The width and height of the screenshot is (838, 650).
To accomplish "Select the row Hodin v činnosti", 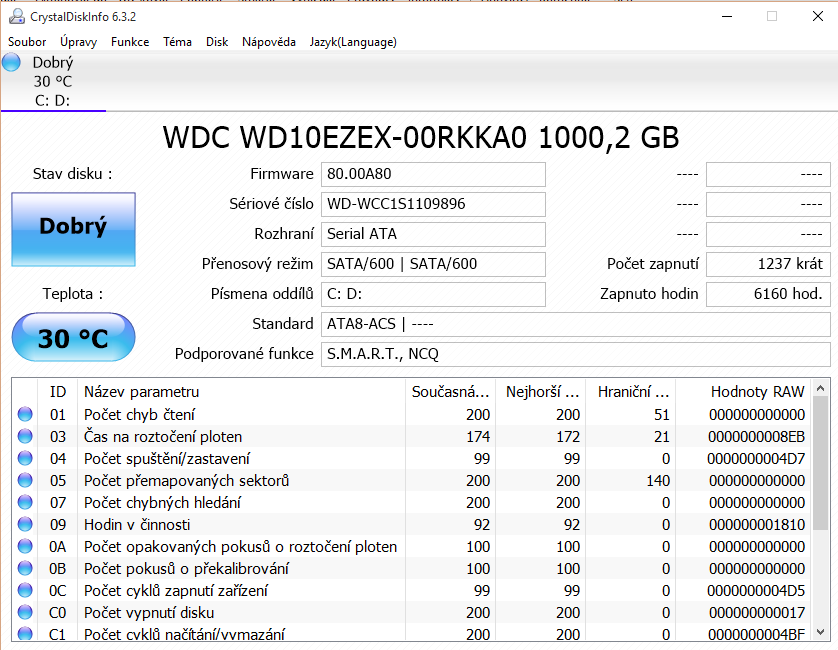I will pos(411,524).
